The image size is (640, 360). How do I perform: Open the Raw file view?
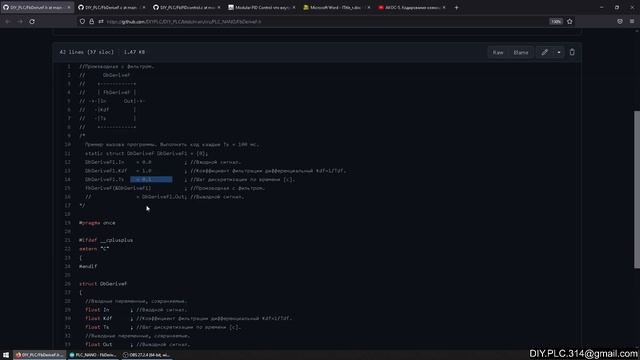pos(498,52)
